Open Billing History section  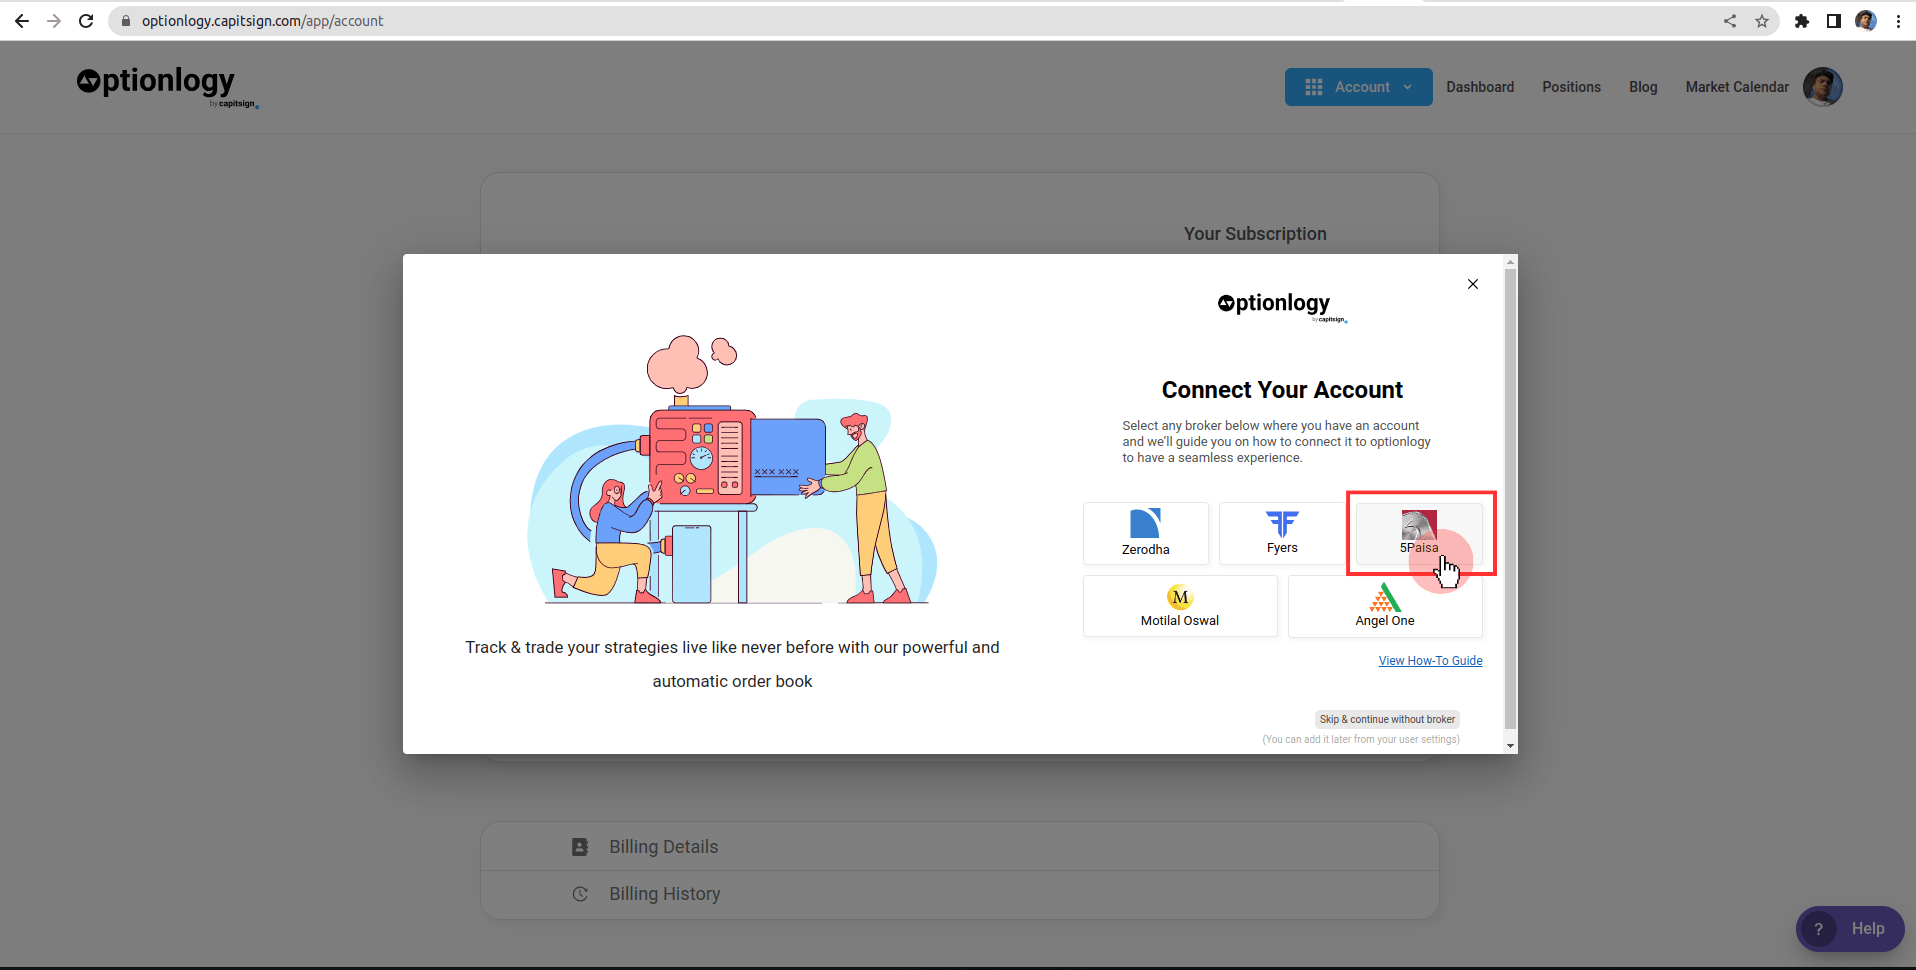pyautogui.click(x=960, y=894)
